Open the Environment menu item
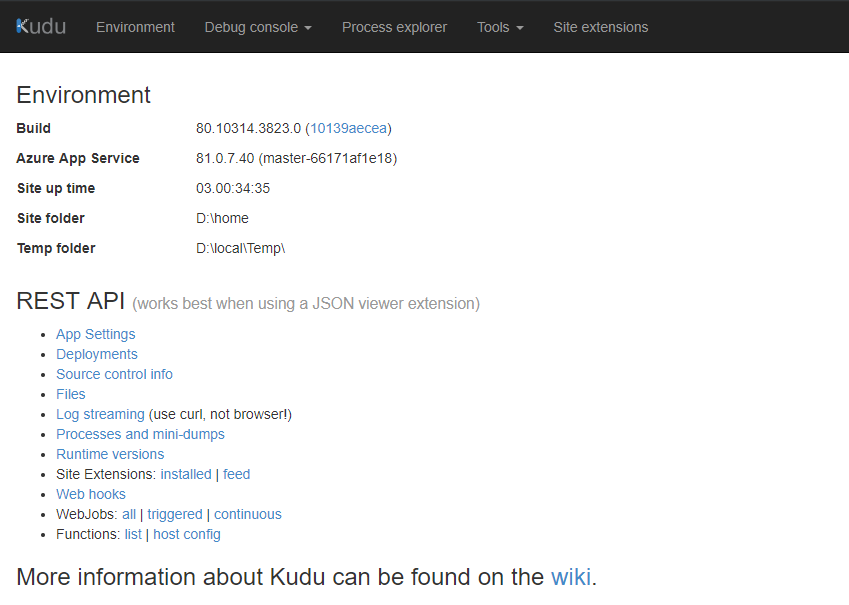The width and height of the screenshot is (849, 605). [x=135, y=27]
